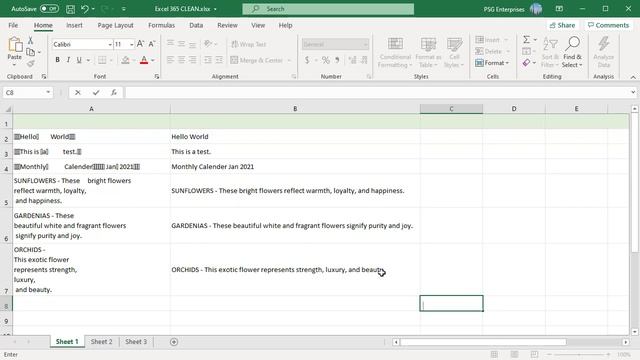Viewport: 640px width, 360px height.
Task: Switch to the Page Layout tab
Action: click(116, 25)
